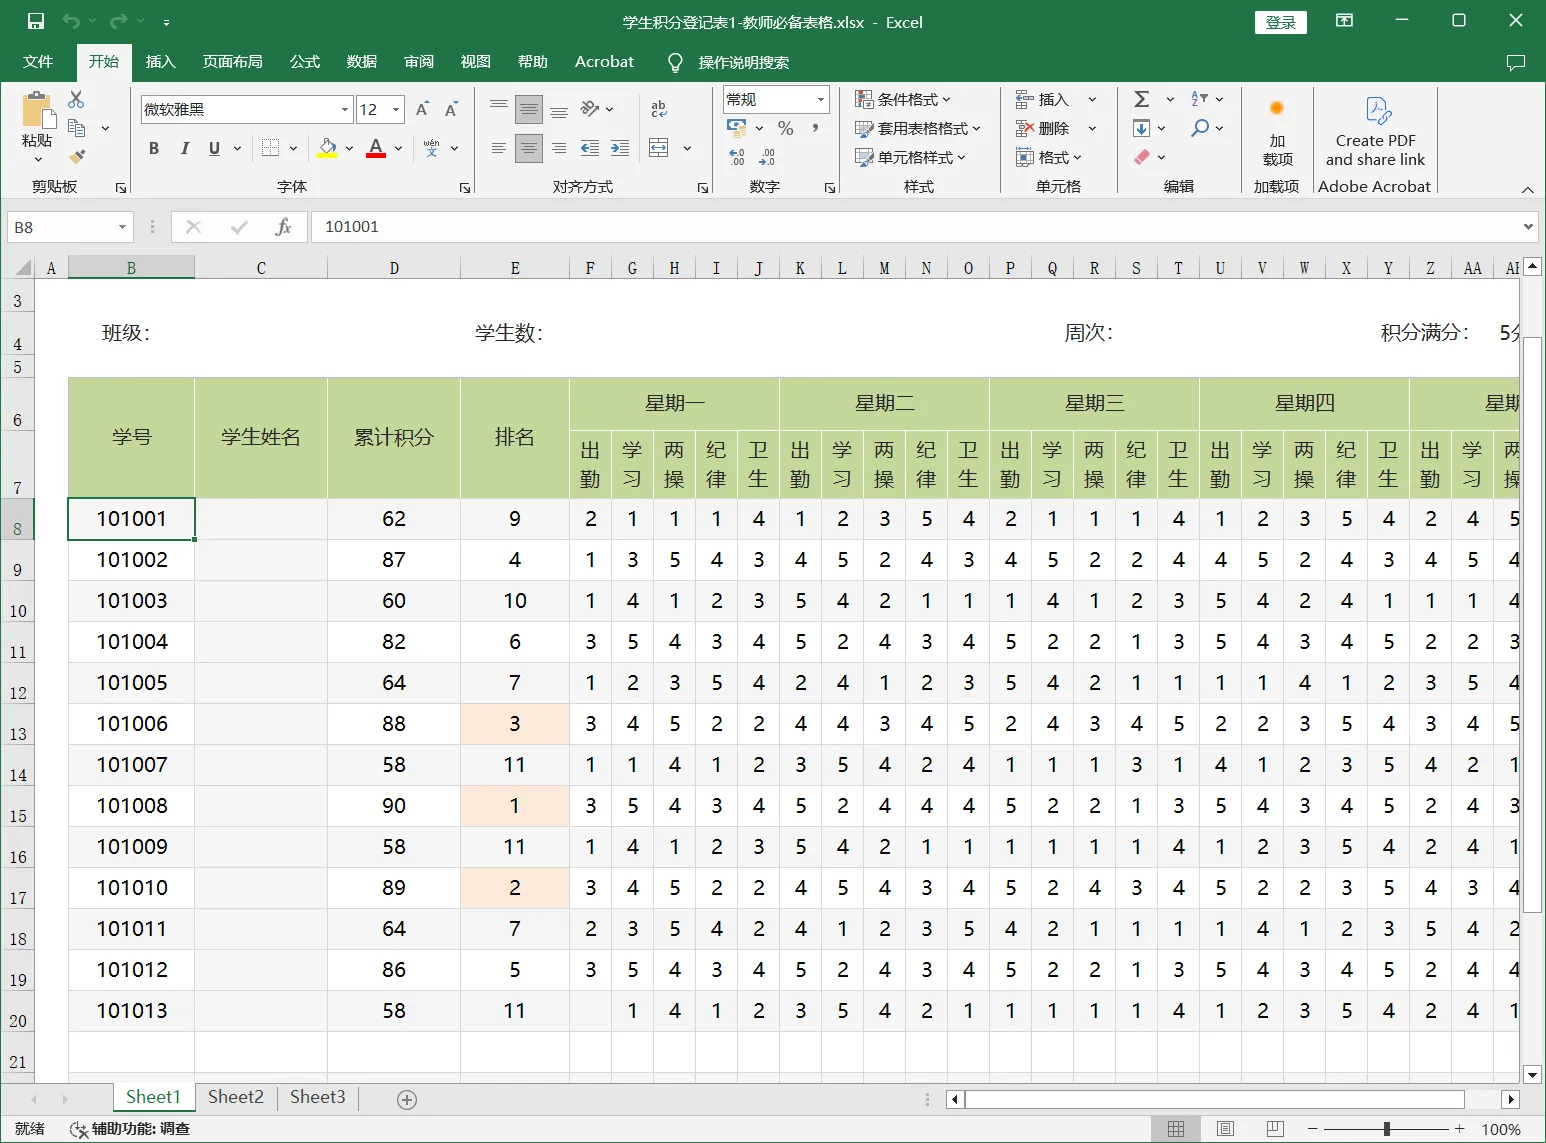Open the Name Box dropdown arrow
Image resolution: width=1546 pixels, height=1143 pixels.
point(122,227)
